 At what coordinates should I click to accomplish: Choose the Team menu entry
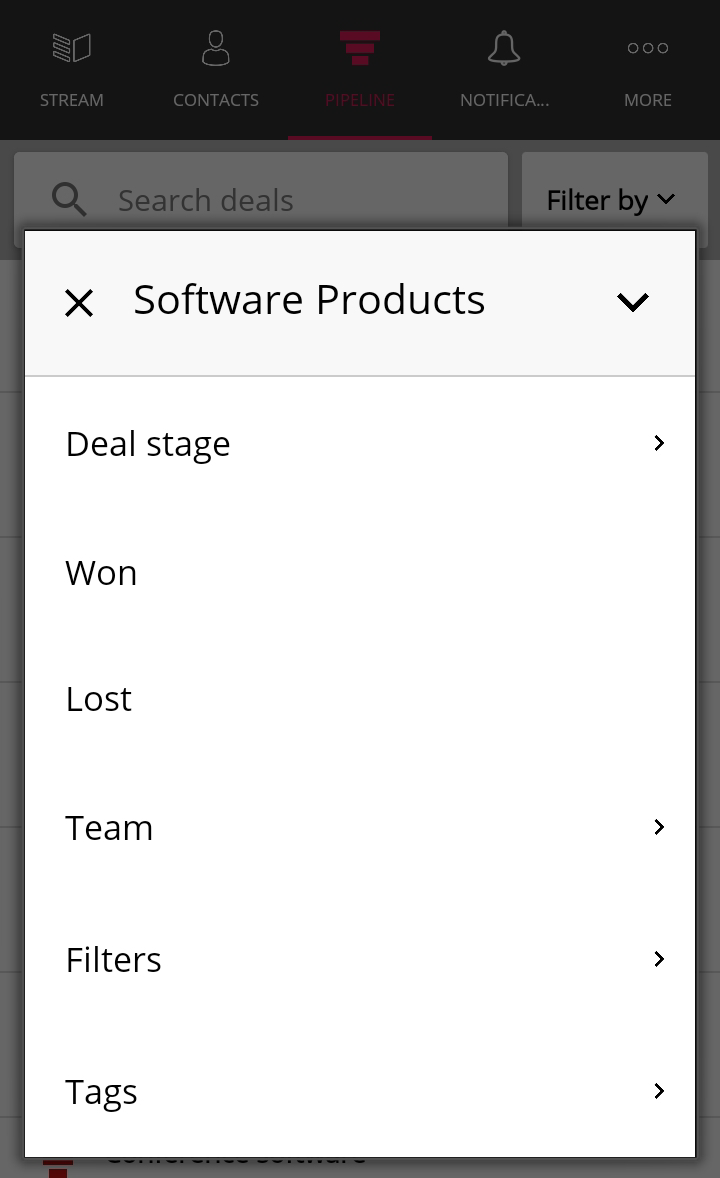point(360,828)
